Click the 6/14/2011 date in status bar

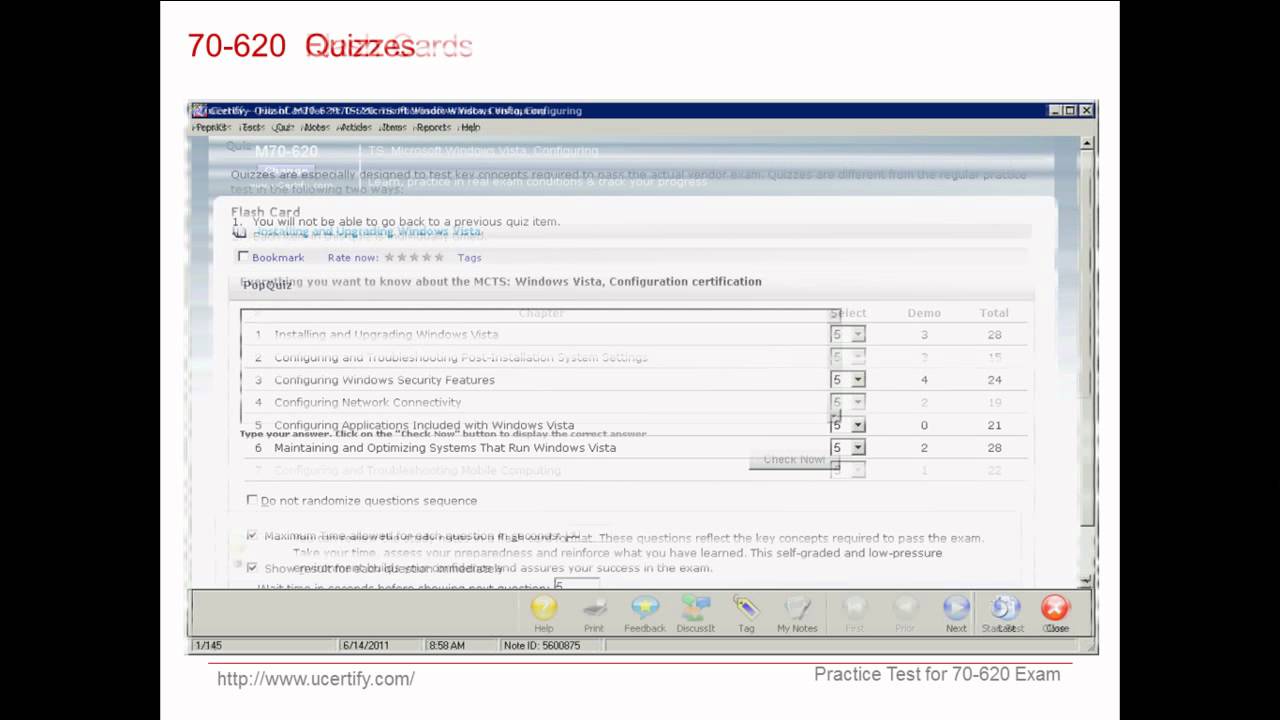click(366, 645)
